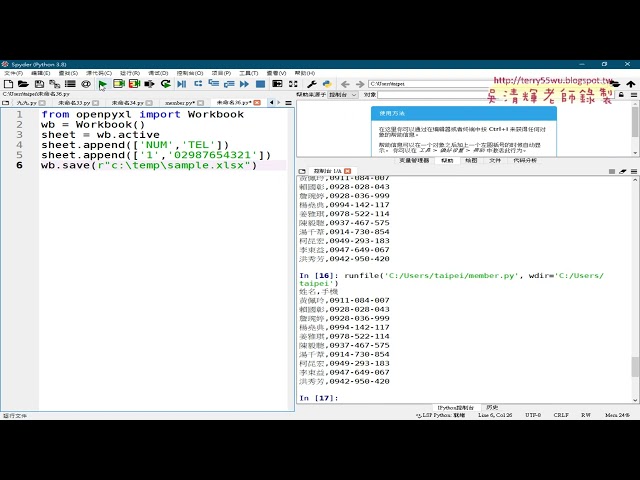This screenshot has height=480, width=640.
Task: Interrupt kernel with gray stop square
Action: click(x=611, y=171)
